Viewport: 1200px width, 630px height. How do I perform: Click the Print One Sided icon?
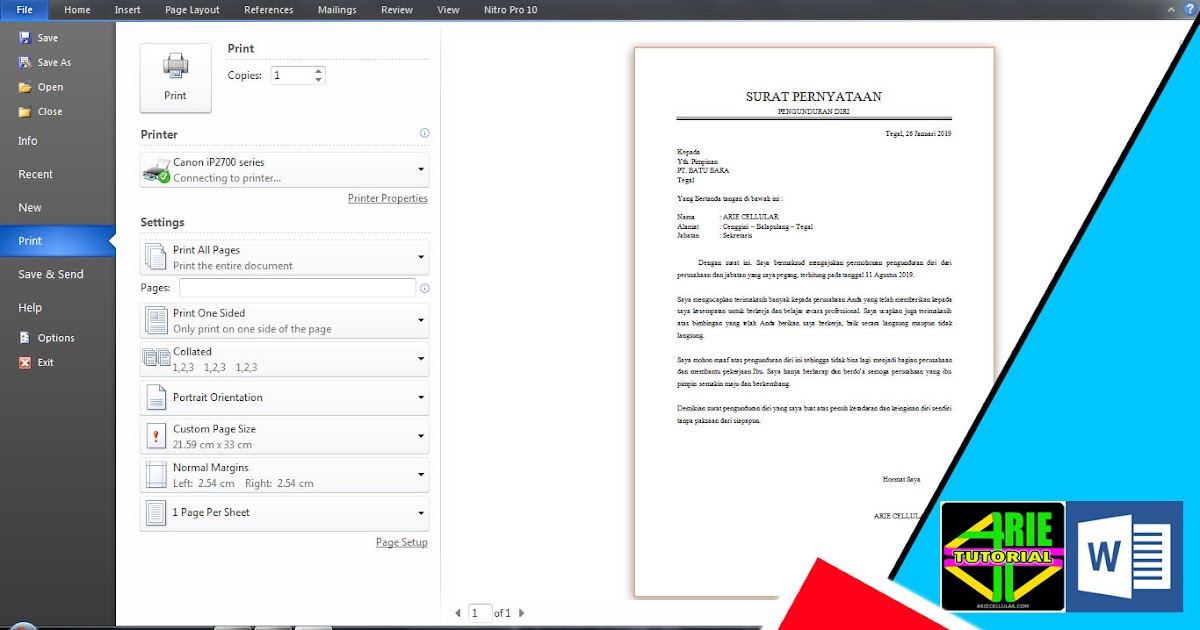(157, 320)
